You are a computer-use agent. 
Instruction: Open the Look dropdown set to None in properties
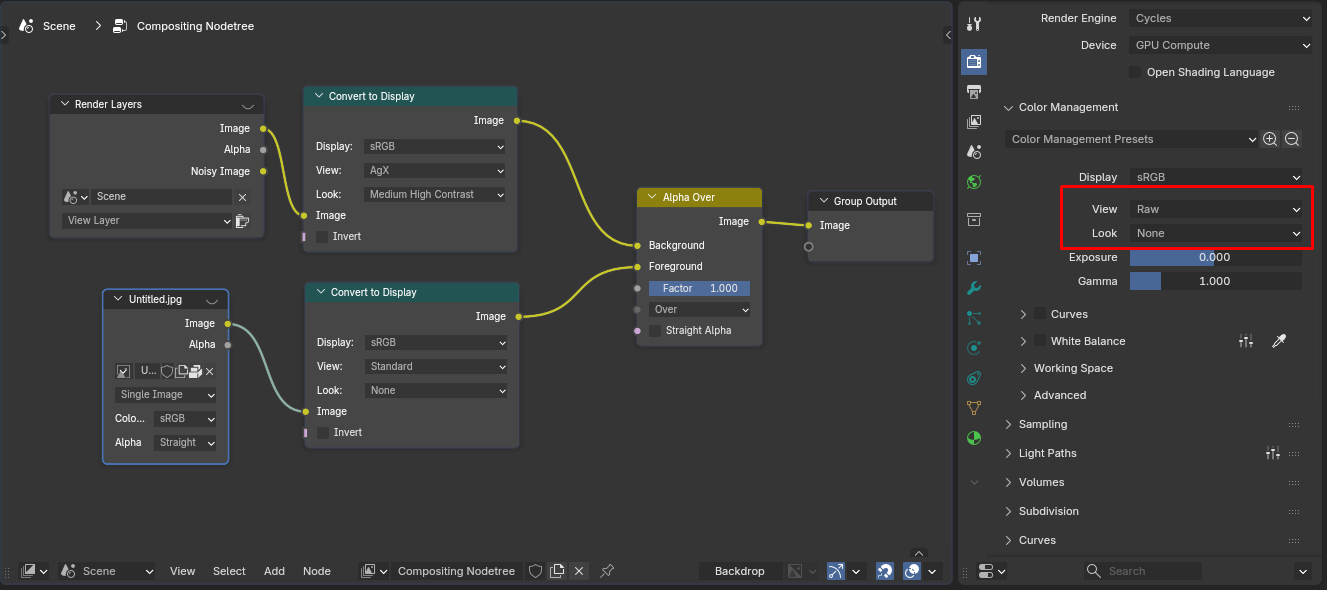(1217, 233)
